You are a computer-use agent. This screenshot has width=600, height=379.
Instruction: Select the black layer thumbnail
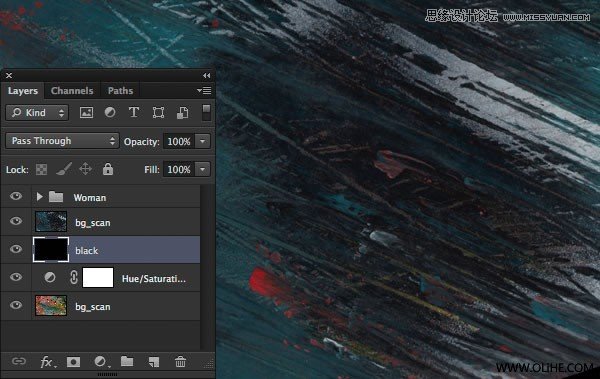51,250
